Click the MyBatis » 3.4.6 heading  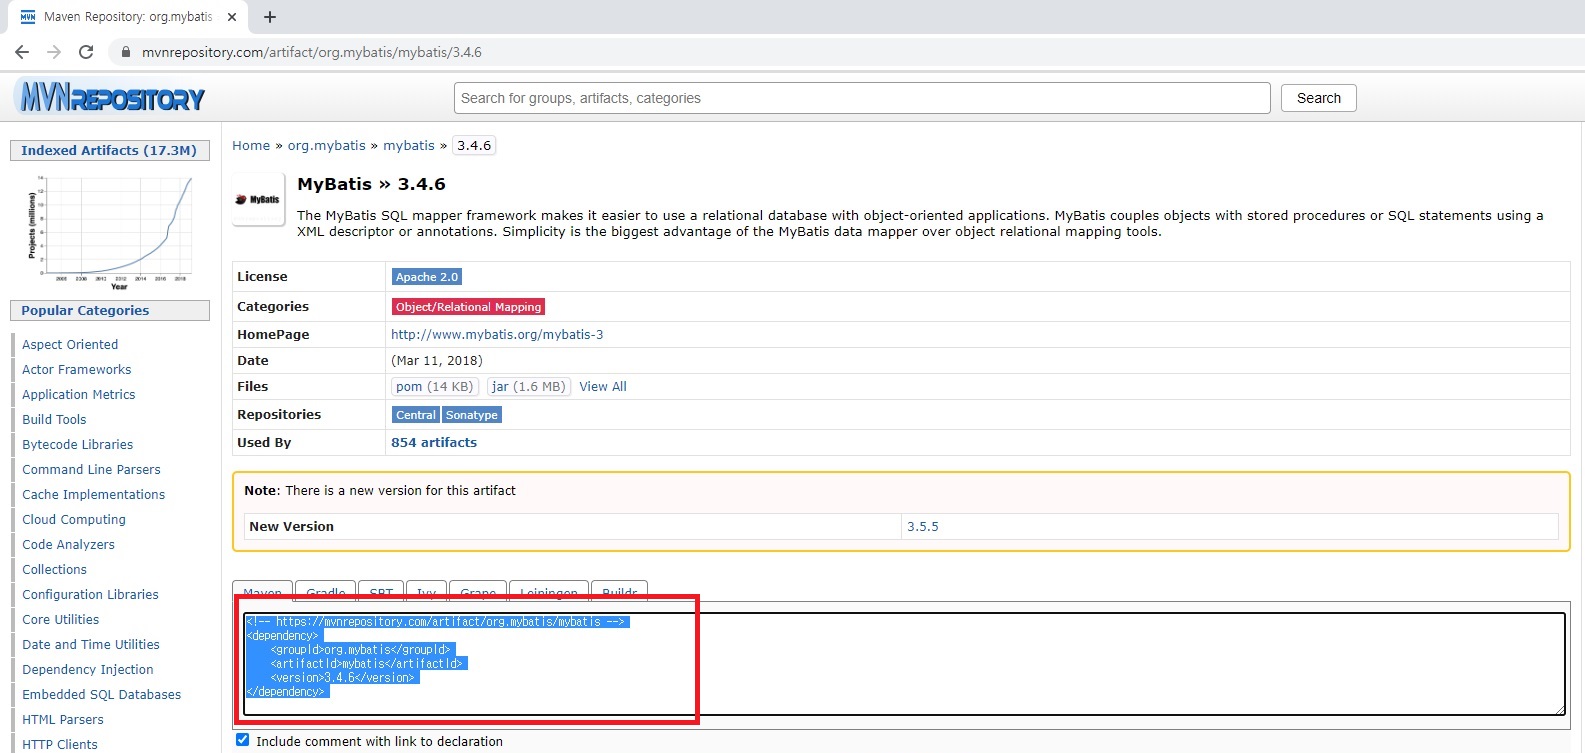(372, 184)
